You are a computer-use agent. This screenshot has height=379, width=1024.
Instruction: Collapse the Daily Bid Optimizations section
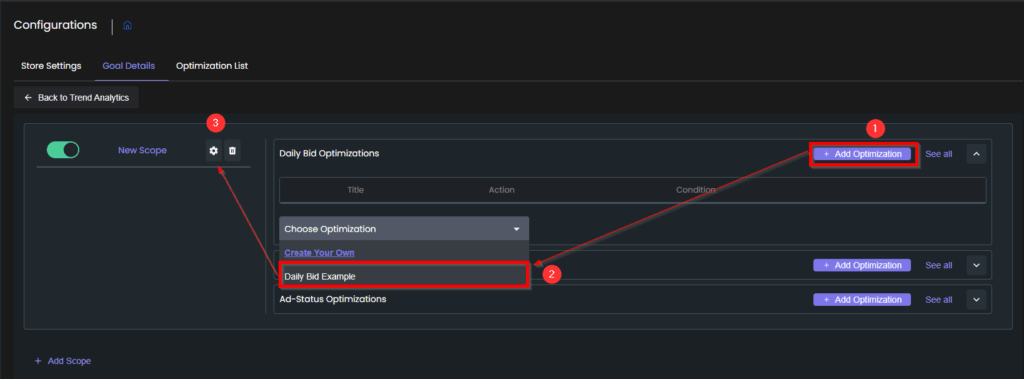pos(976,154)
